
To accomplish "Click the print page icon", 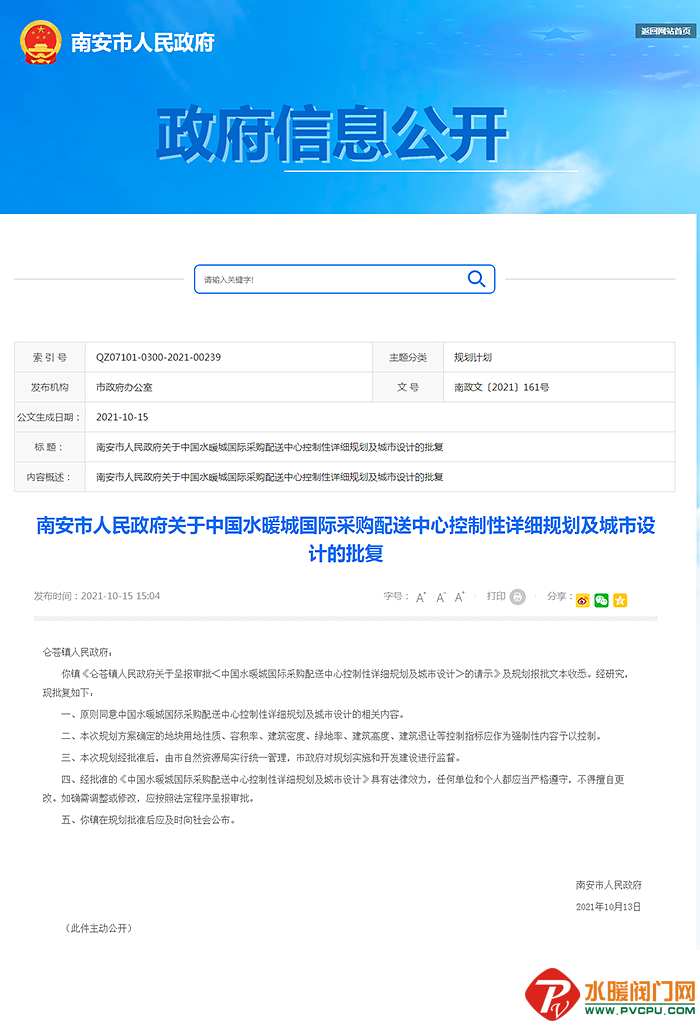I will (518, 597).
